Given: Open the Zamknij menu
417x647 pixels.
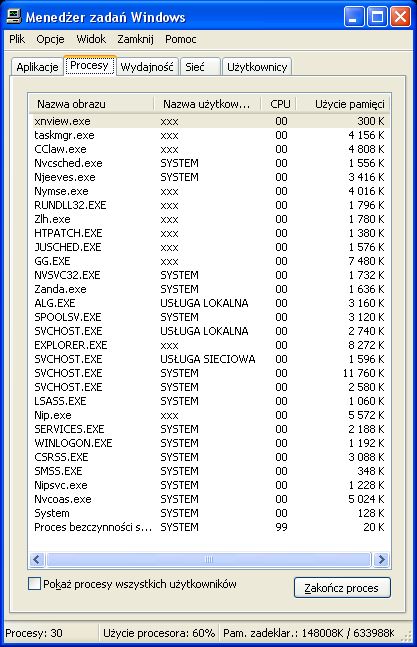Looking at the screenshot, I should point(135,39).
